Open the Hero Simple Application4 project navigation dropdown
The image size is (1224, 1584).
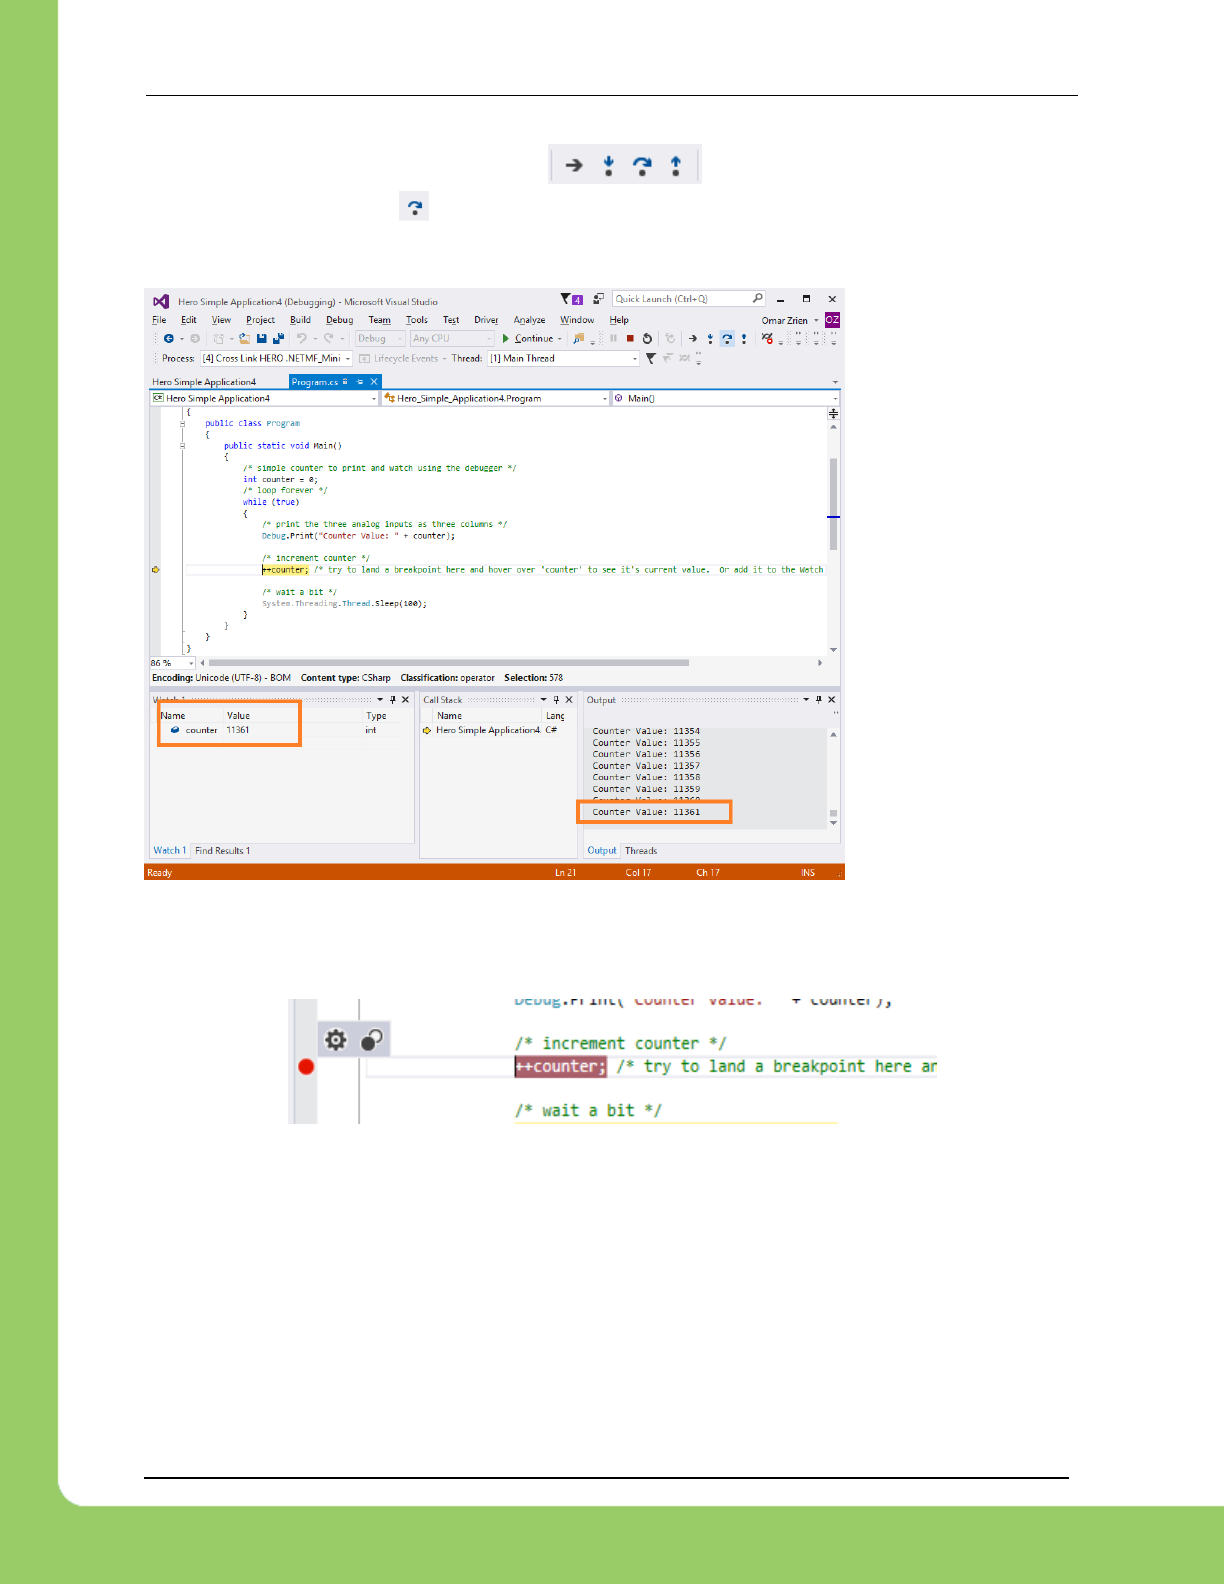[x=264, y=398]
